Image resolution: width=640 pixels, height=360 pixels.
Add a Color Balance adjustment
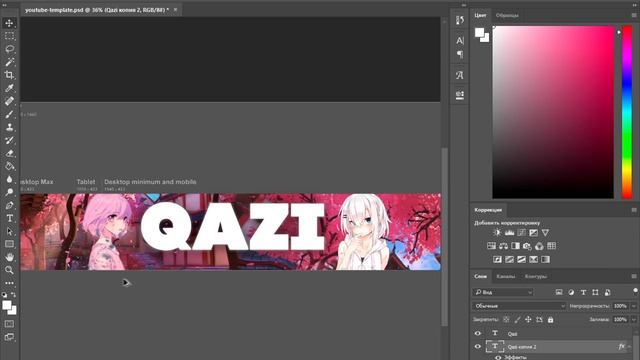point(503,246)
